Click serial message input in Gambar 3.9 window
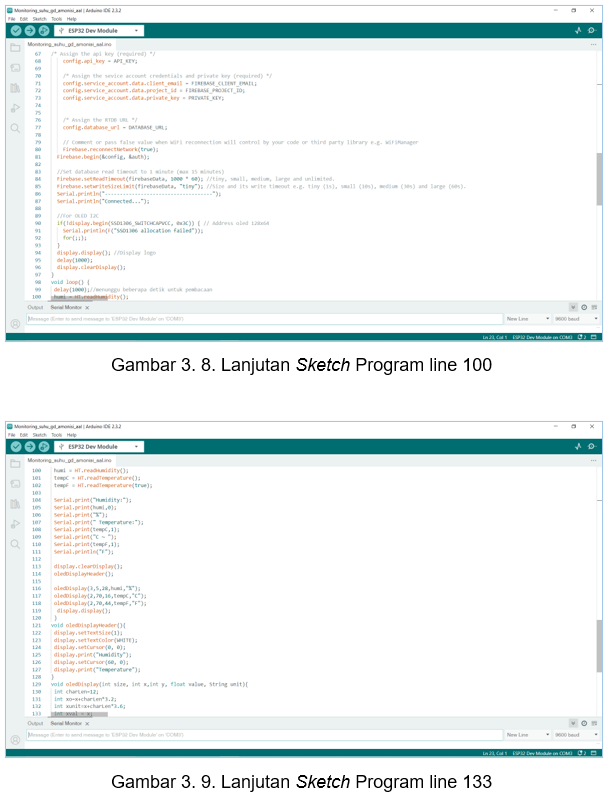Viewport: 607px width, 797px height. [264, 734]
